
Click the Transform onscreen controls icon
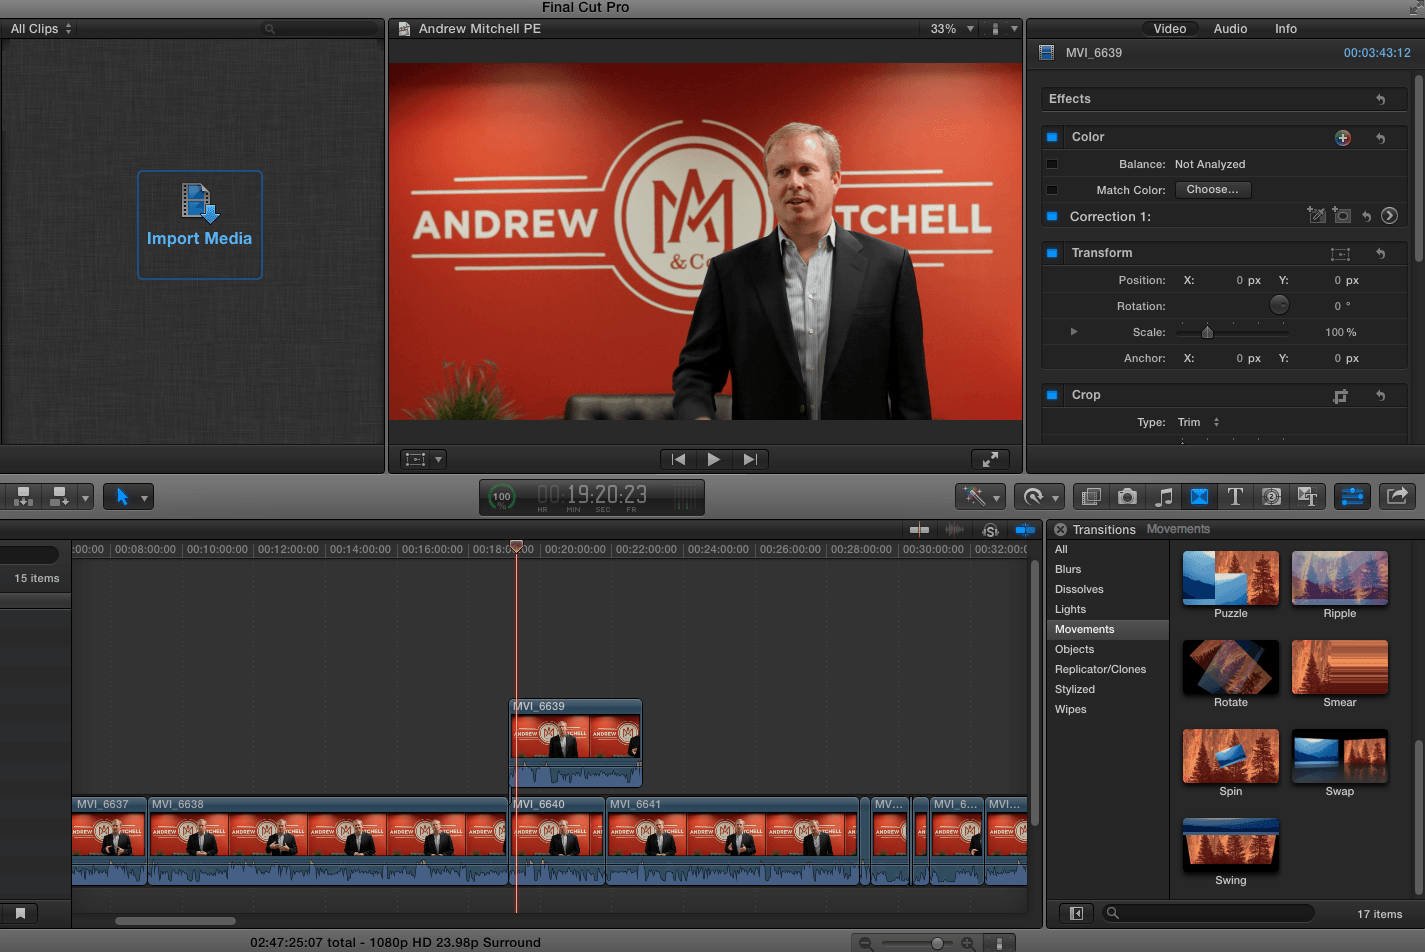(x=1340, y=254)
